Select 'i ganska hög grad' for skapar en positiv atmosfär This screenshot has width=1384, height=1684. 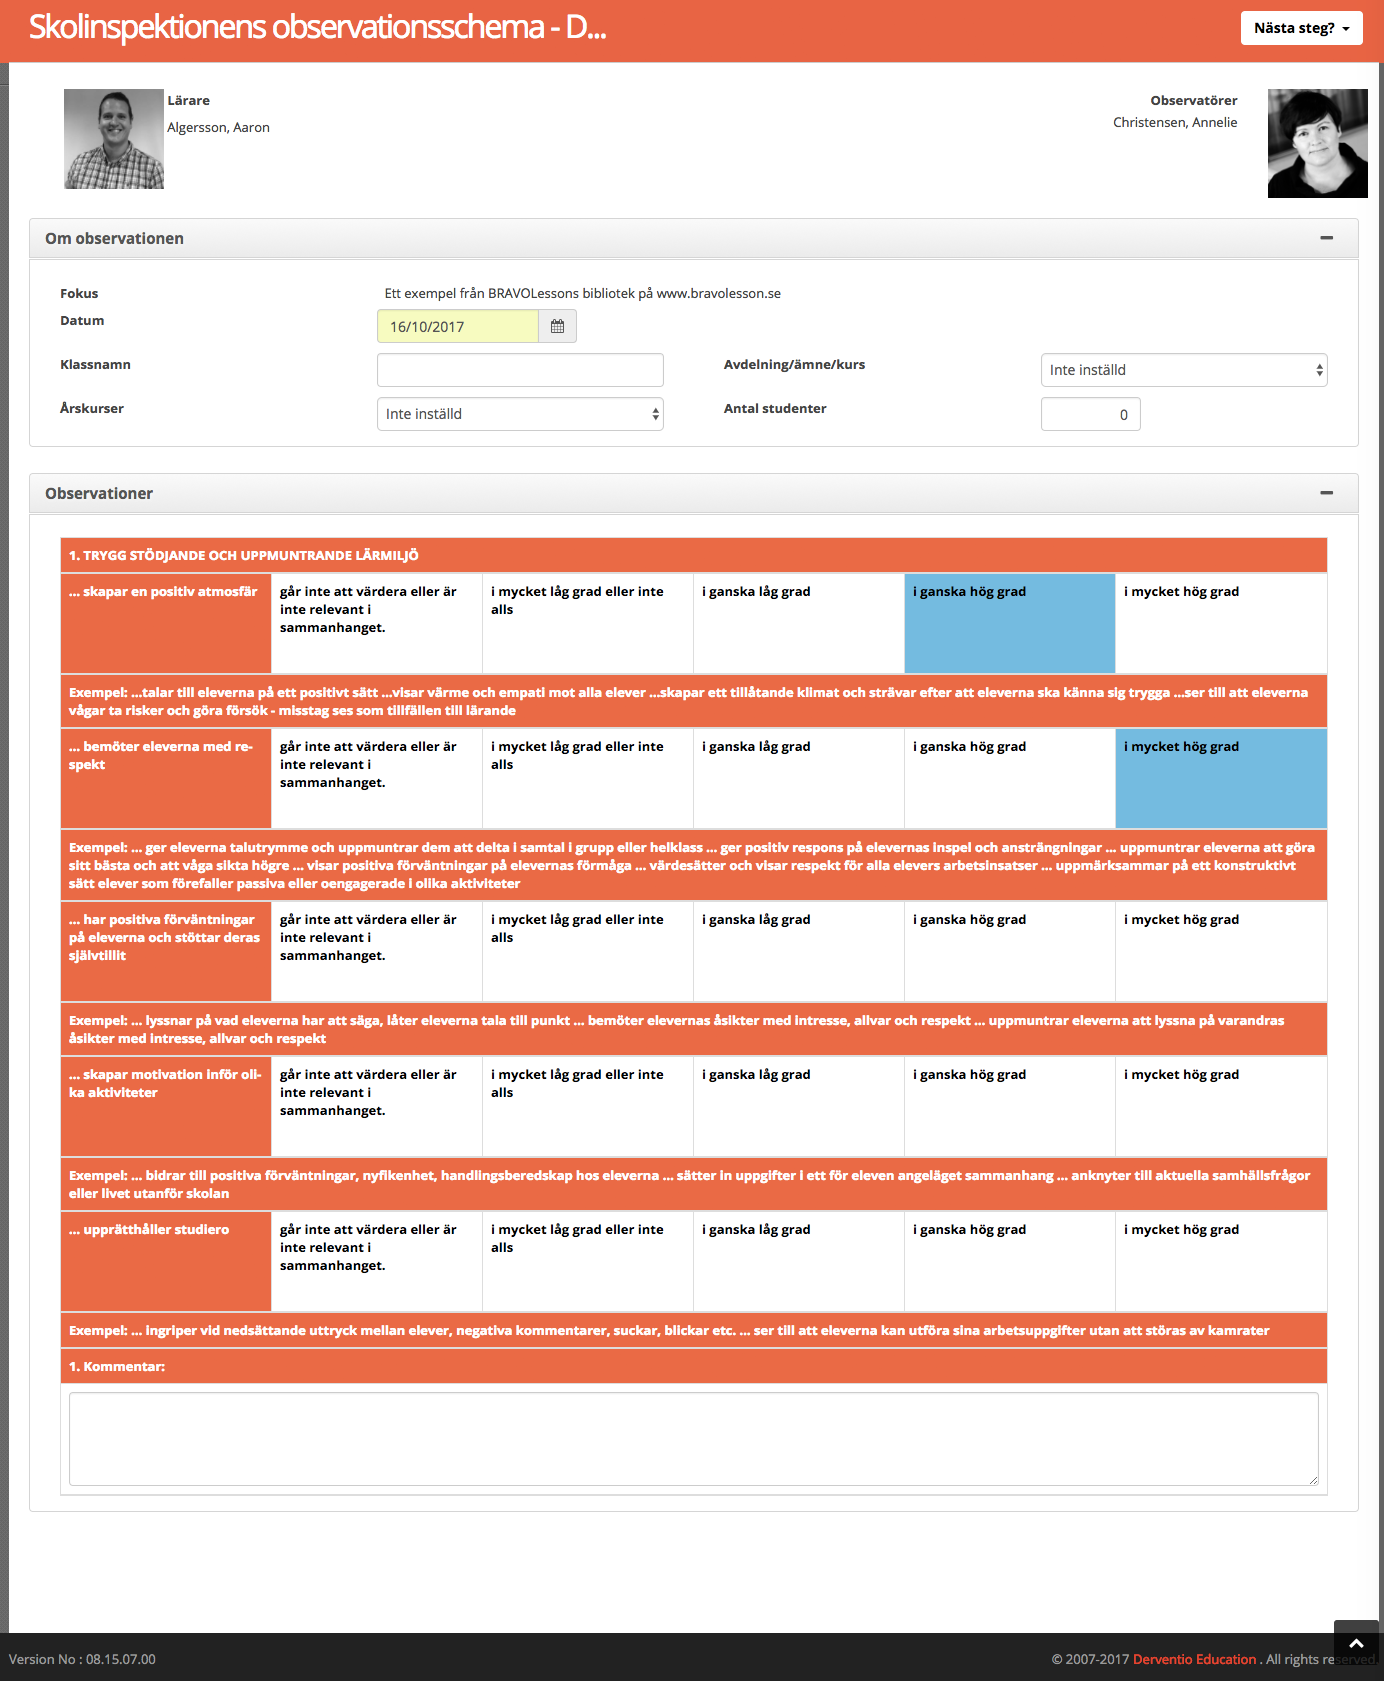[x=1010, y=623]
